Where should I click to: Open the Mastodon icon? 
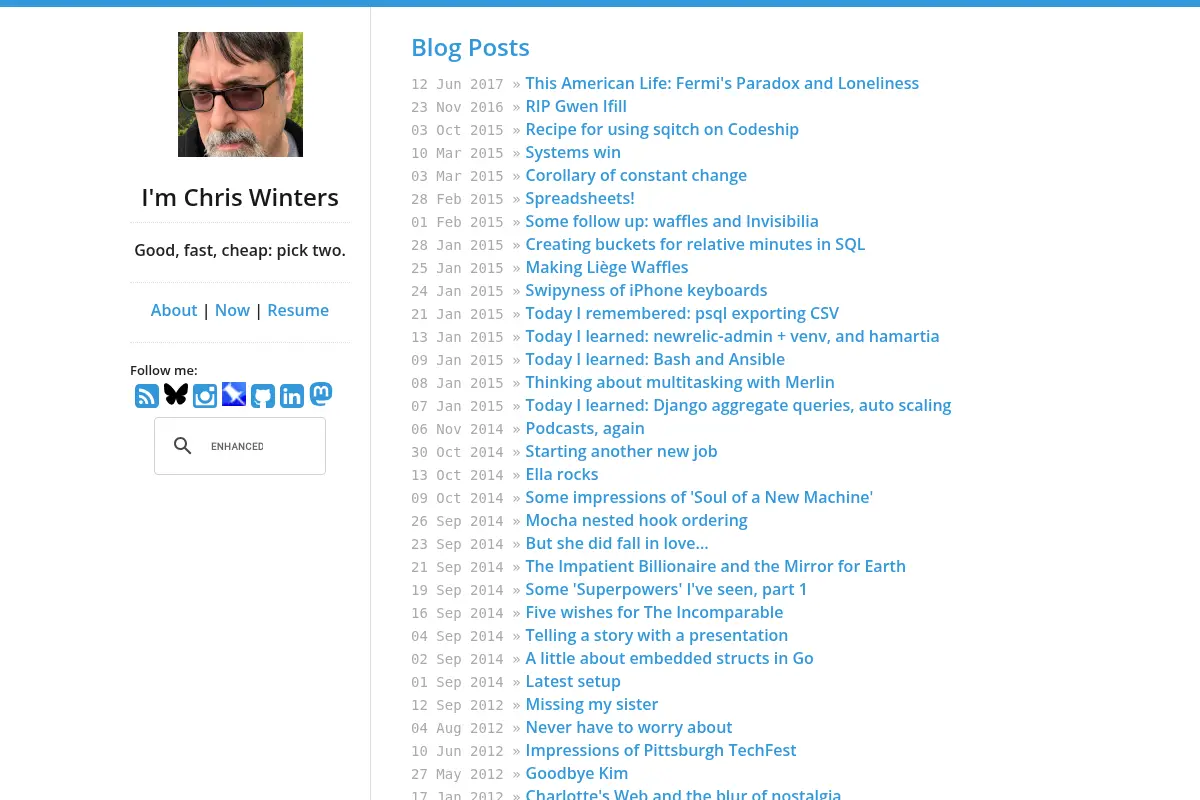click(321, 394)
